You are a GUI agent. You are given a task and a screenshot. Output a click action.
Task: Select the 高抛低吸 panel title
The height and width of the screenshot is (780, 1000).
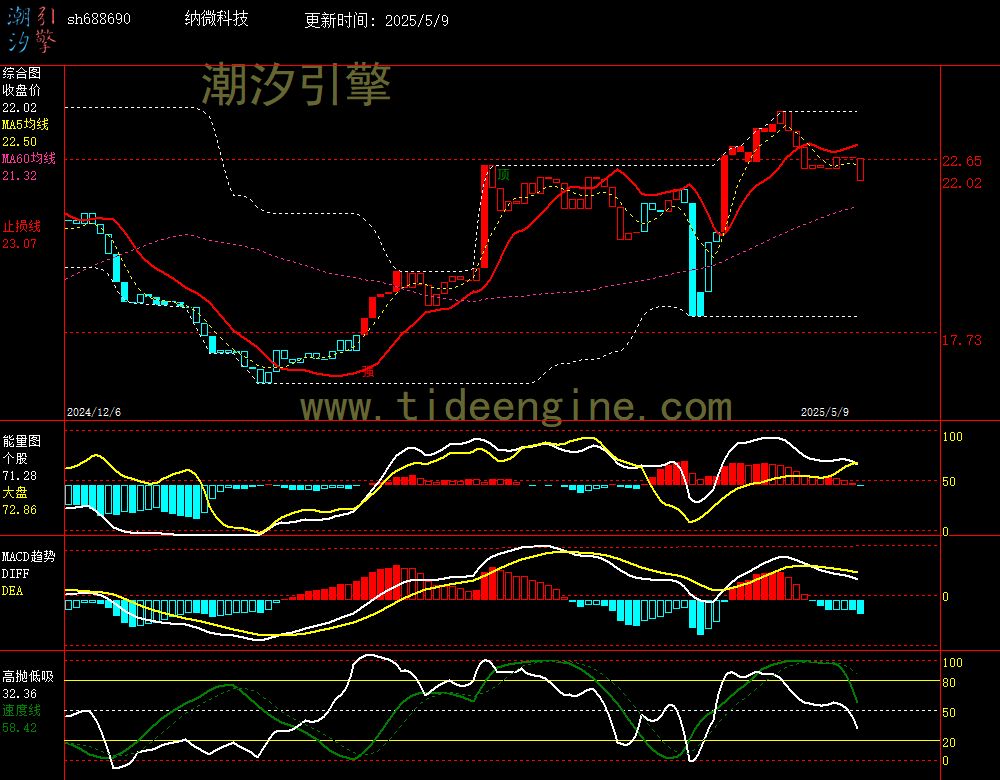28,676
